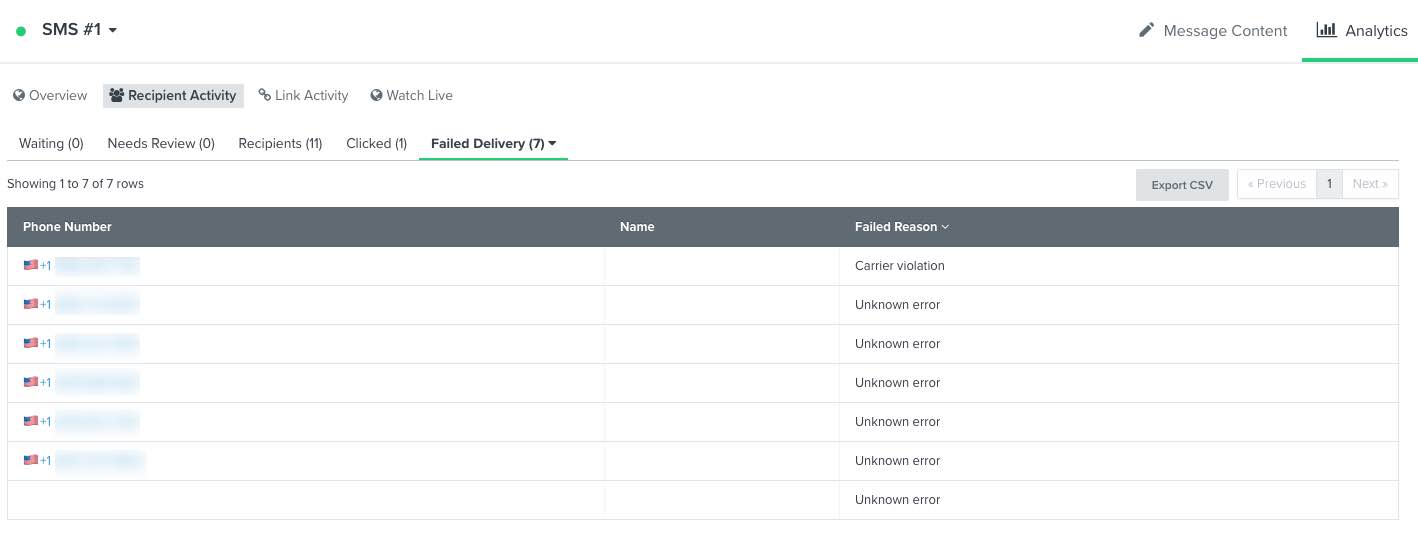Expand the Failed Delivery (7) dropdown caret

tap(553, 143)
